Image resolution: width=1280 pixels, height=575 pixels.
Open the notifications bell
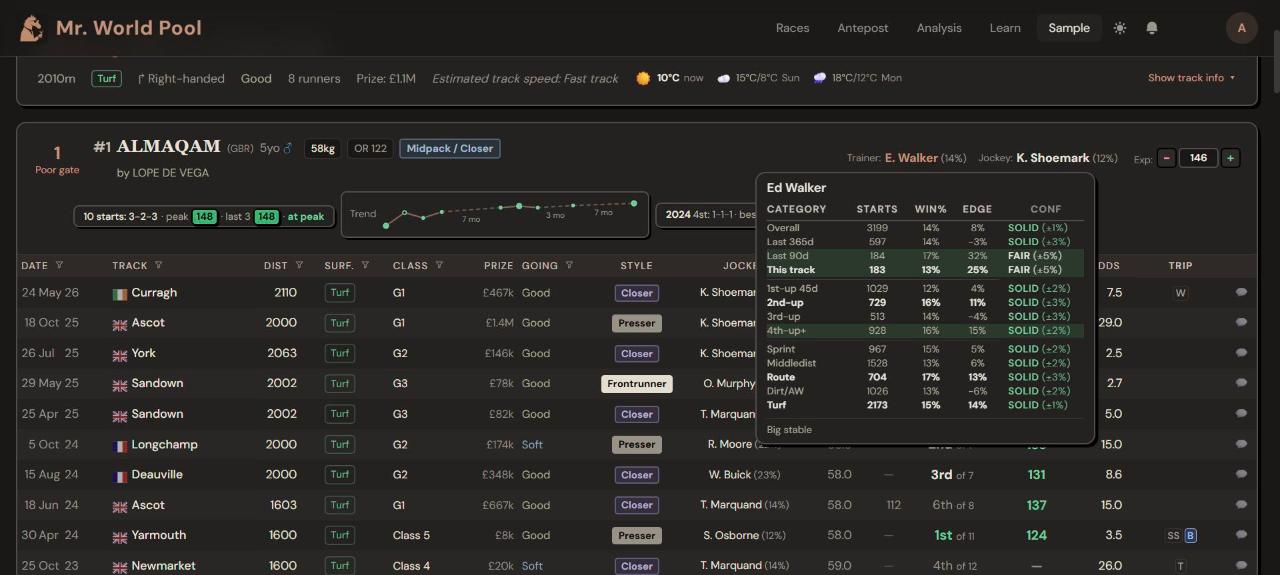pyautogui.click(x=1152, y=28)
